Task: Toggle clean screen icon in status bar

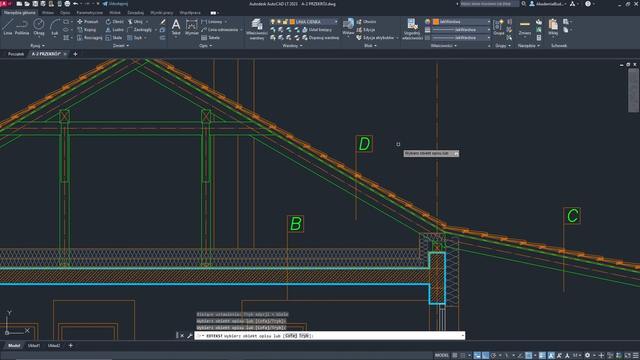Action: (x=628, y=356)
